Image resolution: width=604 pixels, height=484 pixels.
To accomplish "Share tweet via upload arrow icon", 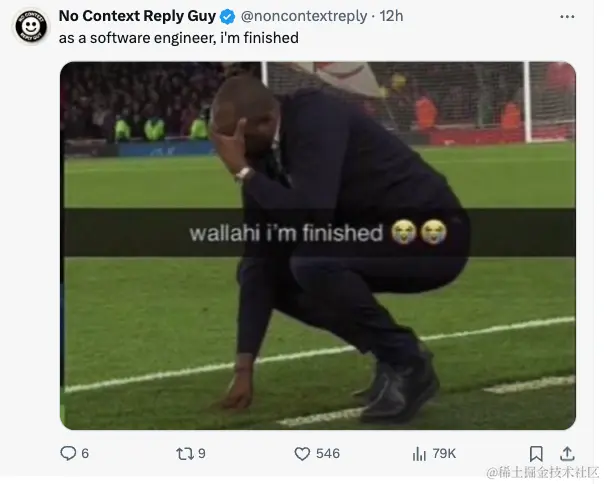I will point(567,454).
